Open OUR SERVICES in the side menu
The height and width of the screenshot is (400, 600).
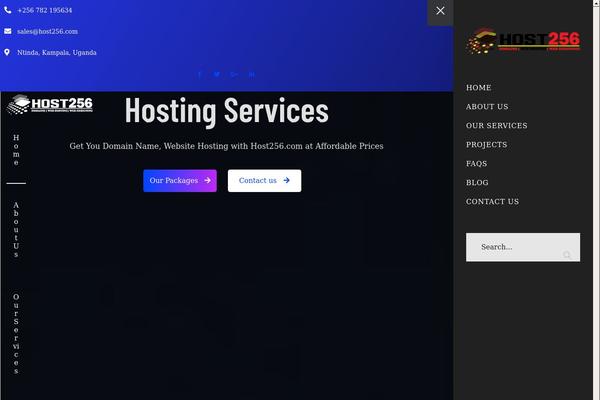tap(496, 126)
